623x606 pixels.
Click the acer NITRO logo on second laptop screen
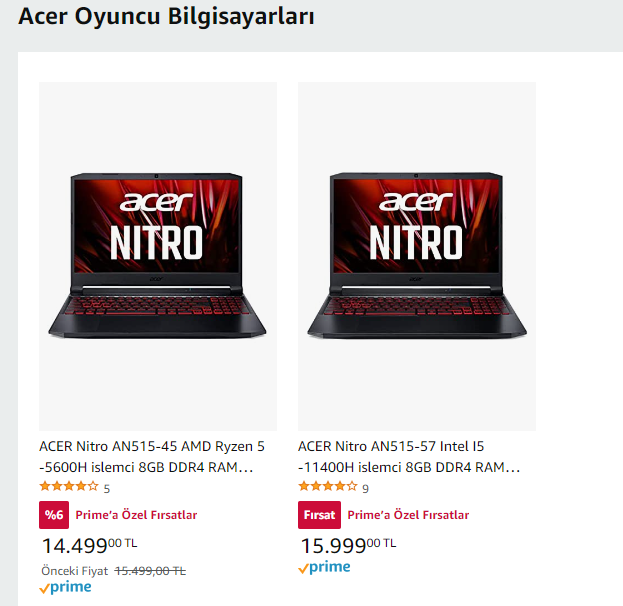pos(416,226)
